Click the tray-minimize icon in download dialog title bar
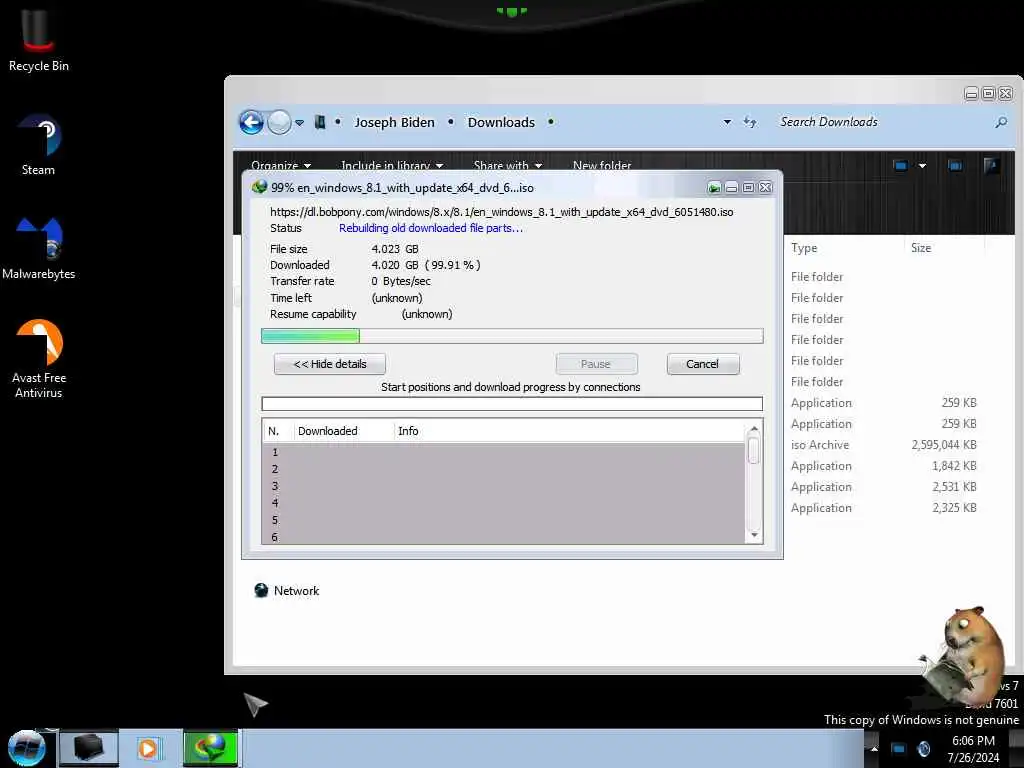The height and width of the screenshot is (768, 1024). (714, 188)
